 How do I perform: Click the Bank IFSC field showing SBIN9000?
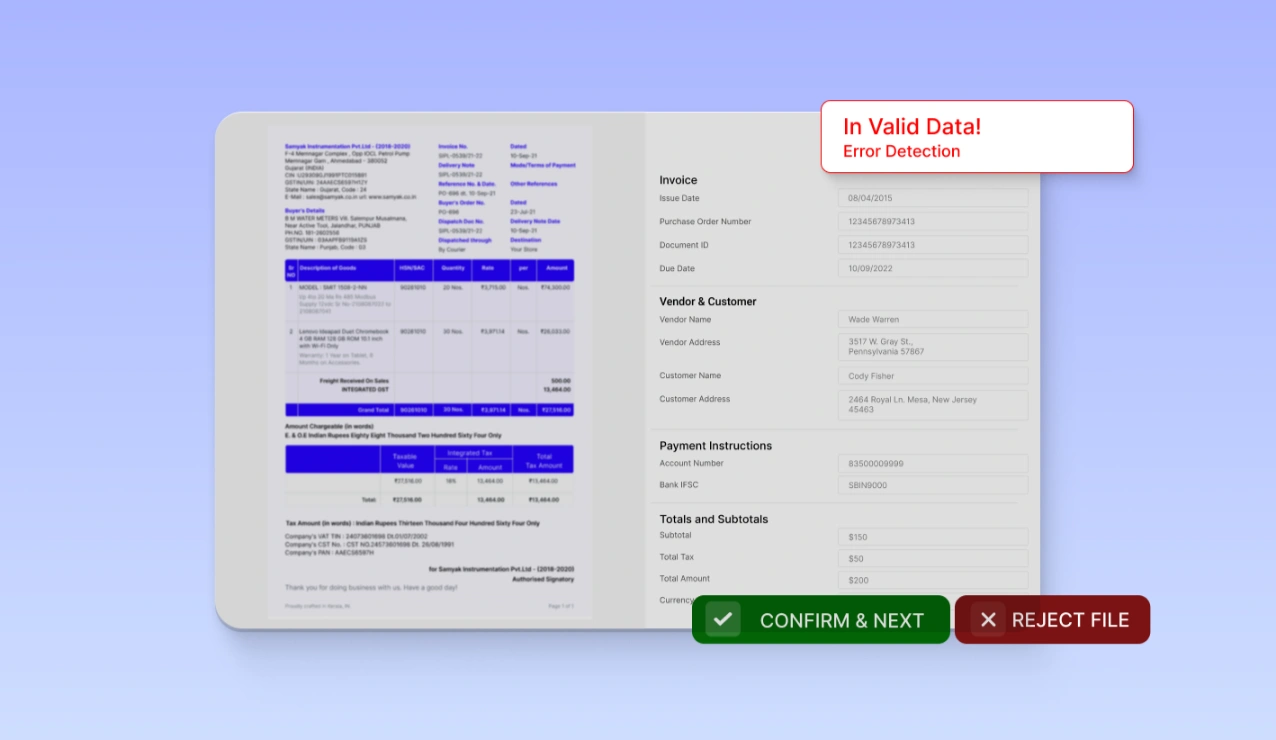click(x=932, y=484)
